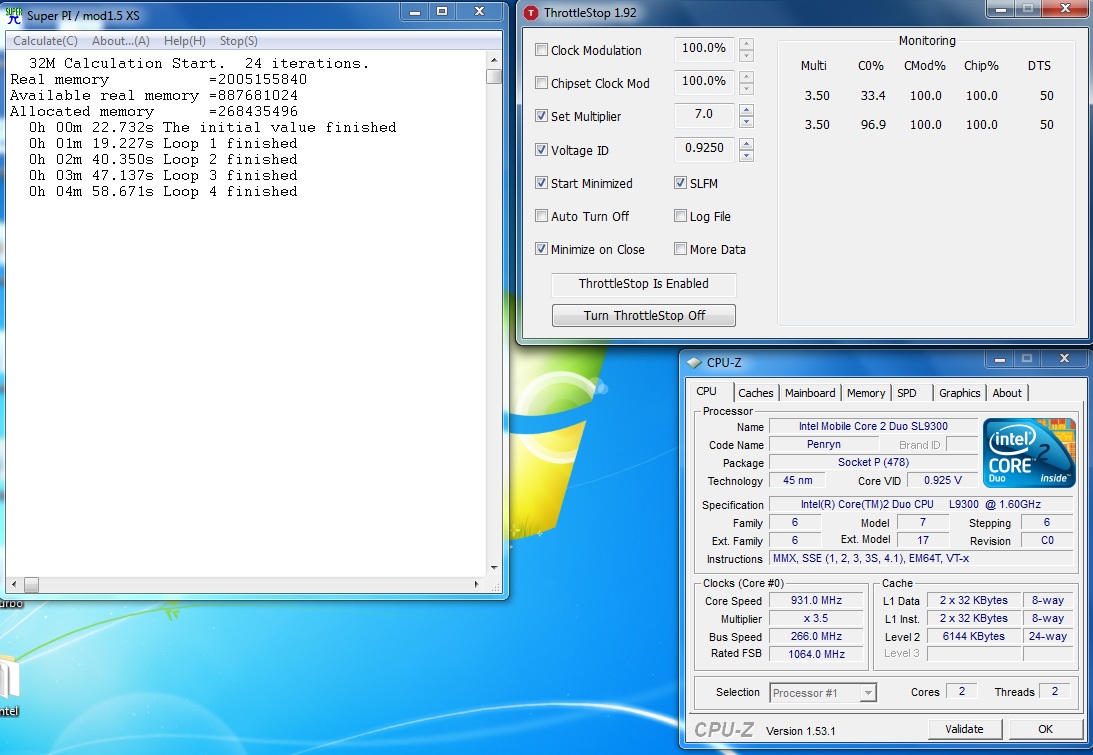Open the Processor #1 selection dropdown
The width and height of the screenshot is (1093, 755).
pyautogui.click(x=868, y=692)
